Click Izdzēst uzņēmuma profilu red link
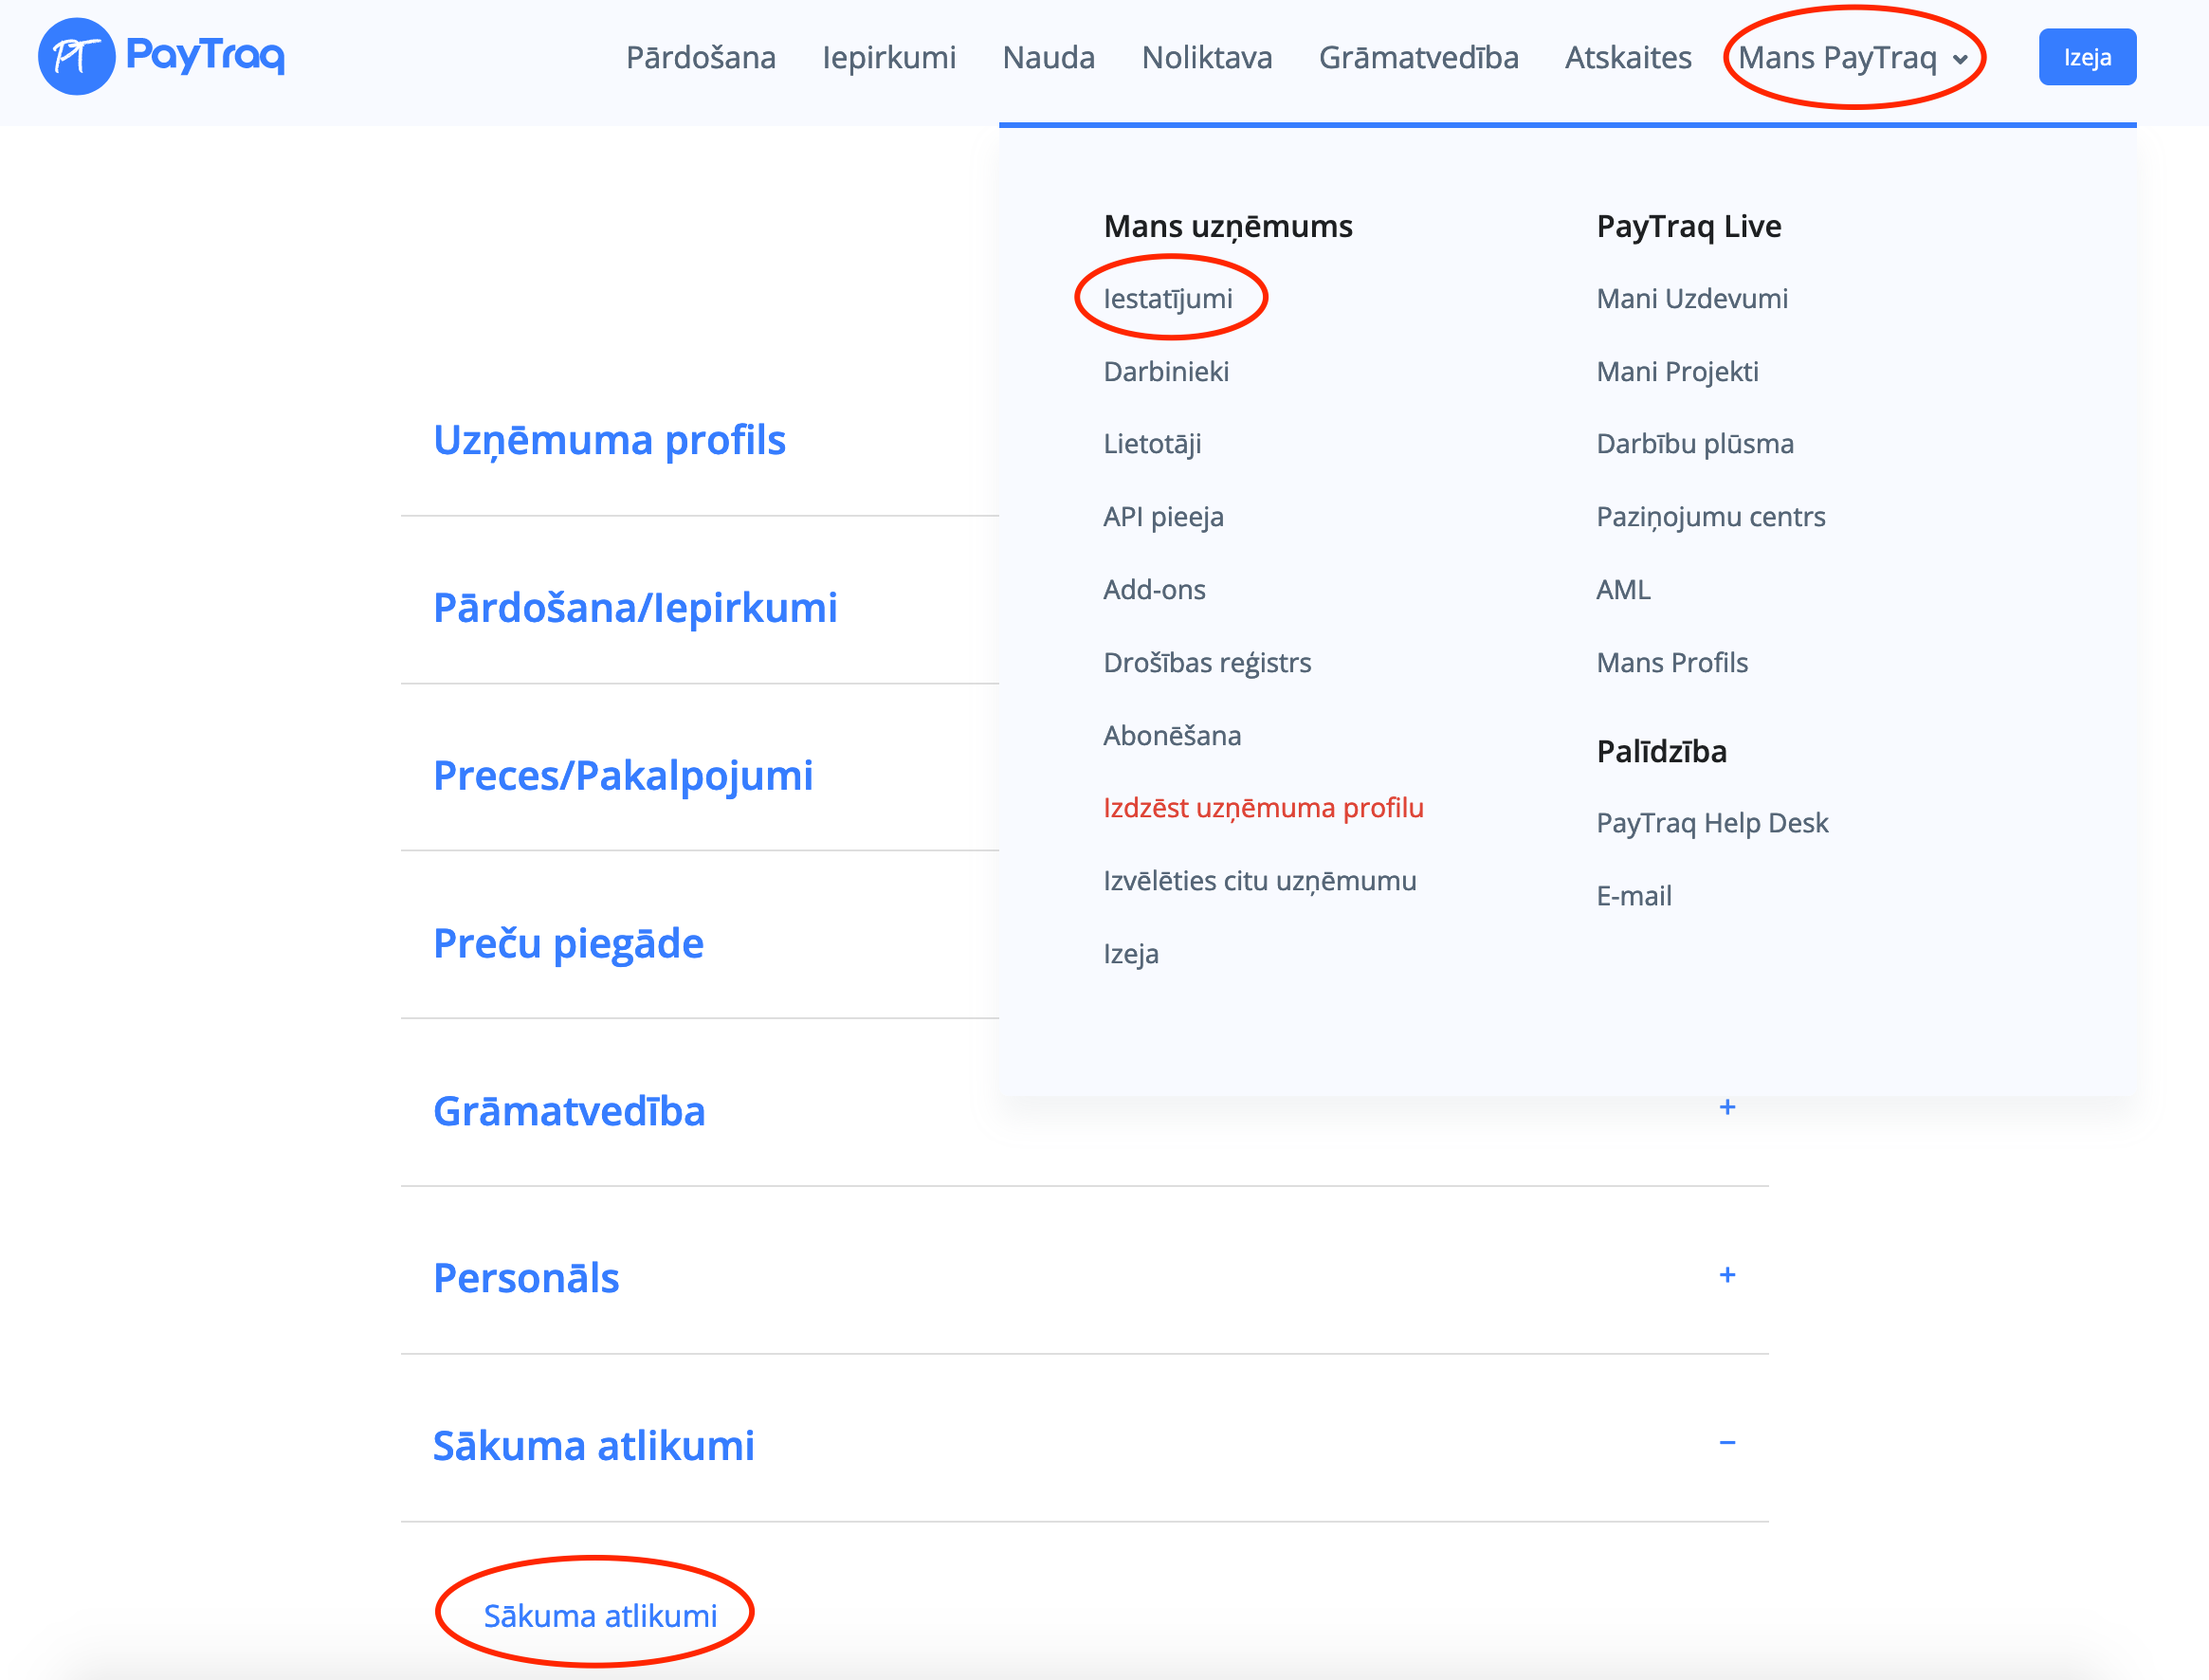This screenshot has width=2209, height=1680. pos(1262,807)
